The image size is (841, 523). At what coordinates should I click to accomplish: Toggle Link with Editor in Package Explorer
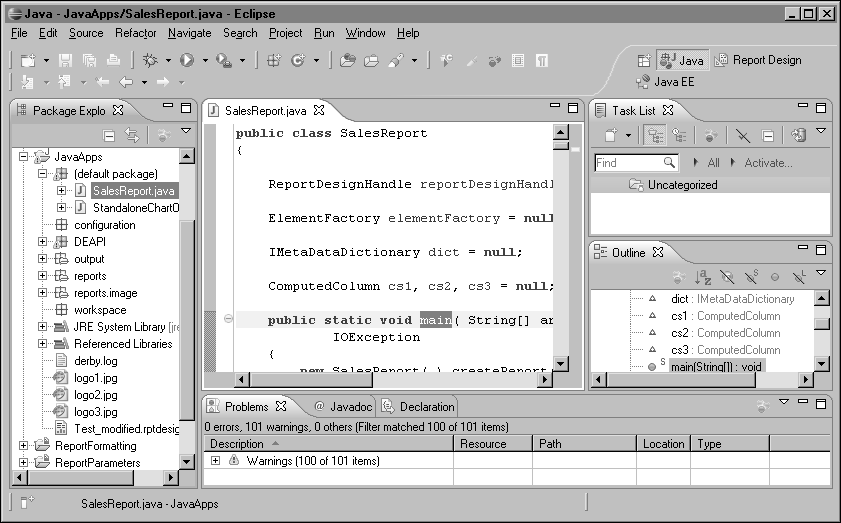[132, 135]
